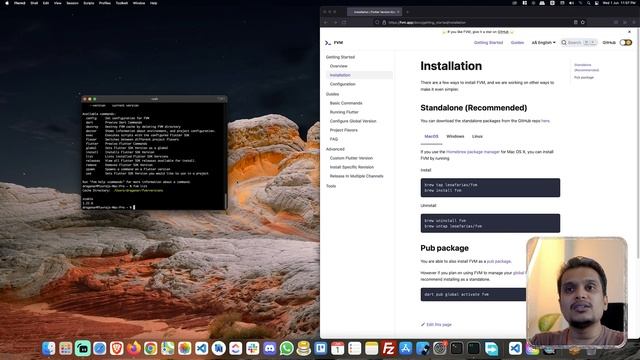Open Discord from the dock
The image size is (640, 360).
point(269,348)
